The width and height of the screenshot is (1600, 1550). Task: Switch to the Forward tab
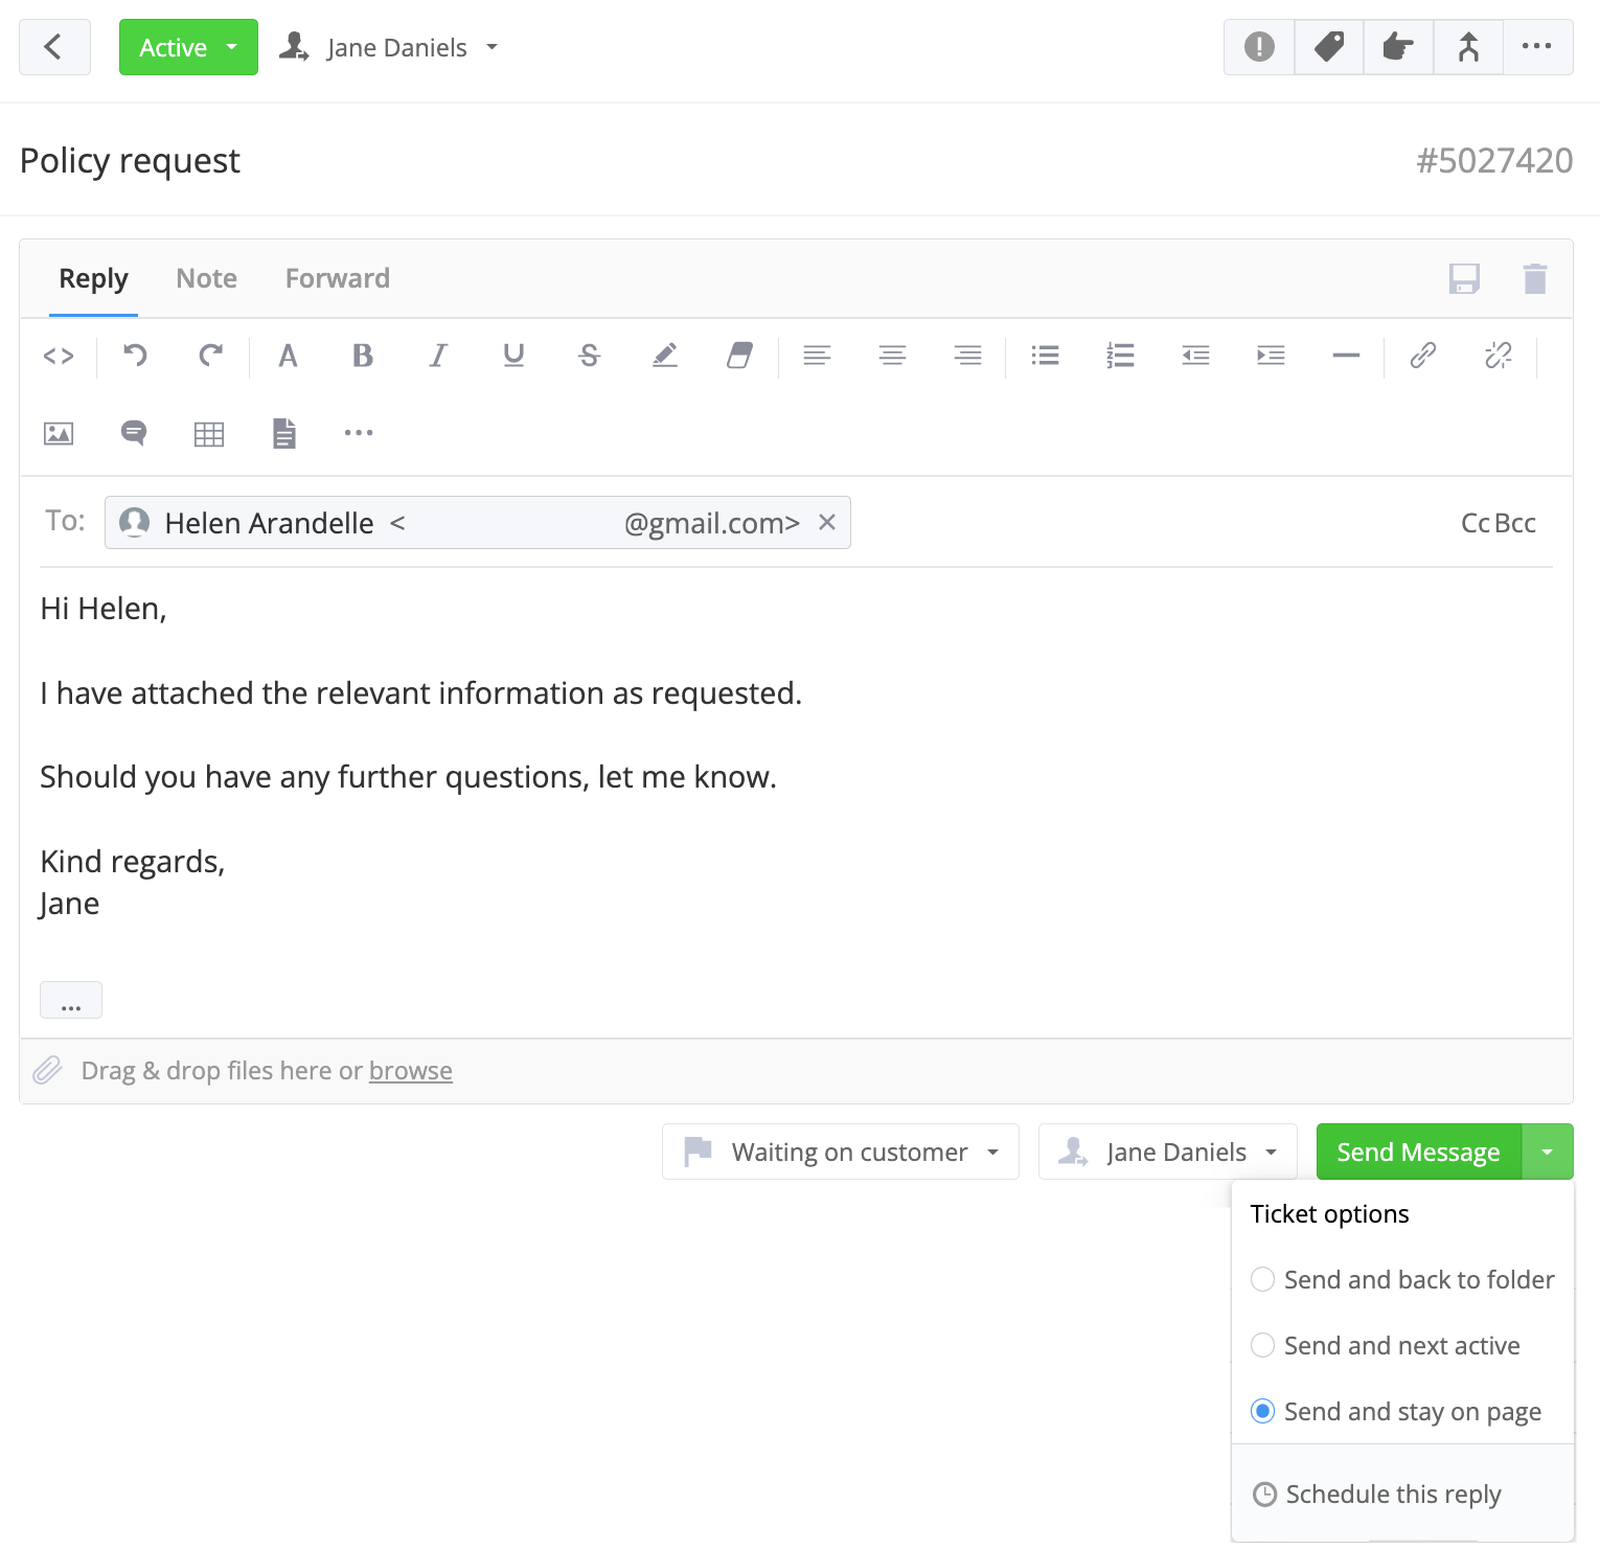(337, 279)
